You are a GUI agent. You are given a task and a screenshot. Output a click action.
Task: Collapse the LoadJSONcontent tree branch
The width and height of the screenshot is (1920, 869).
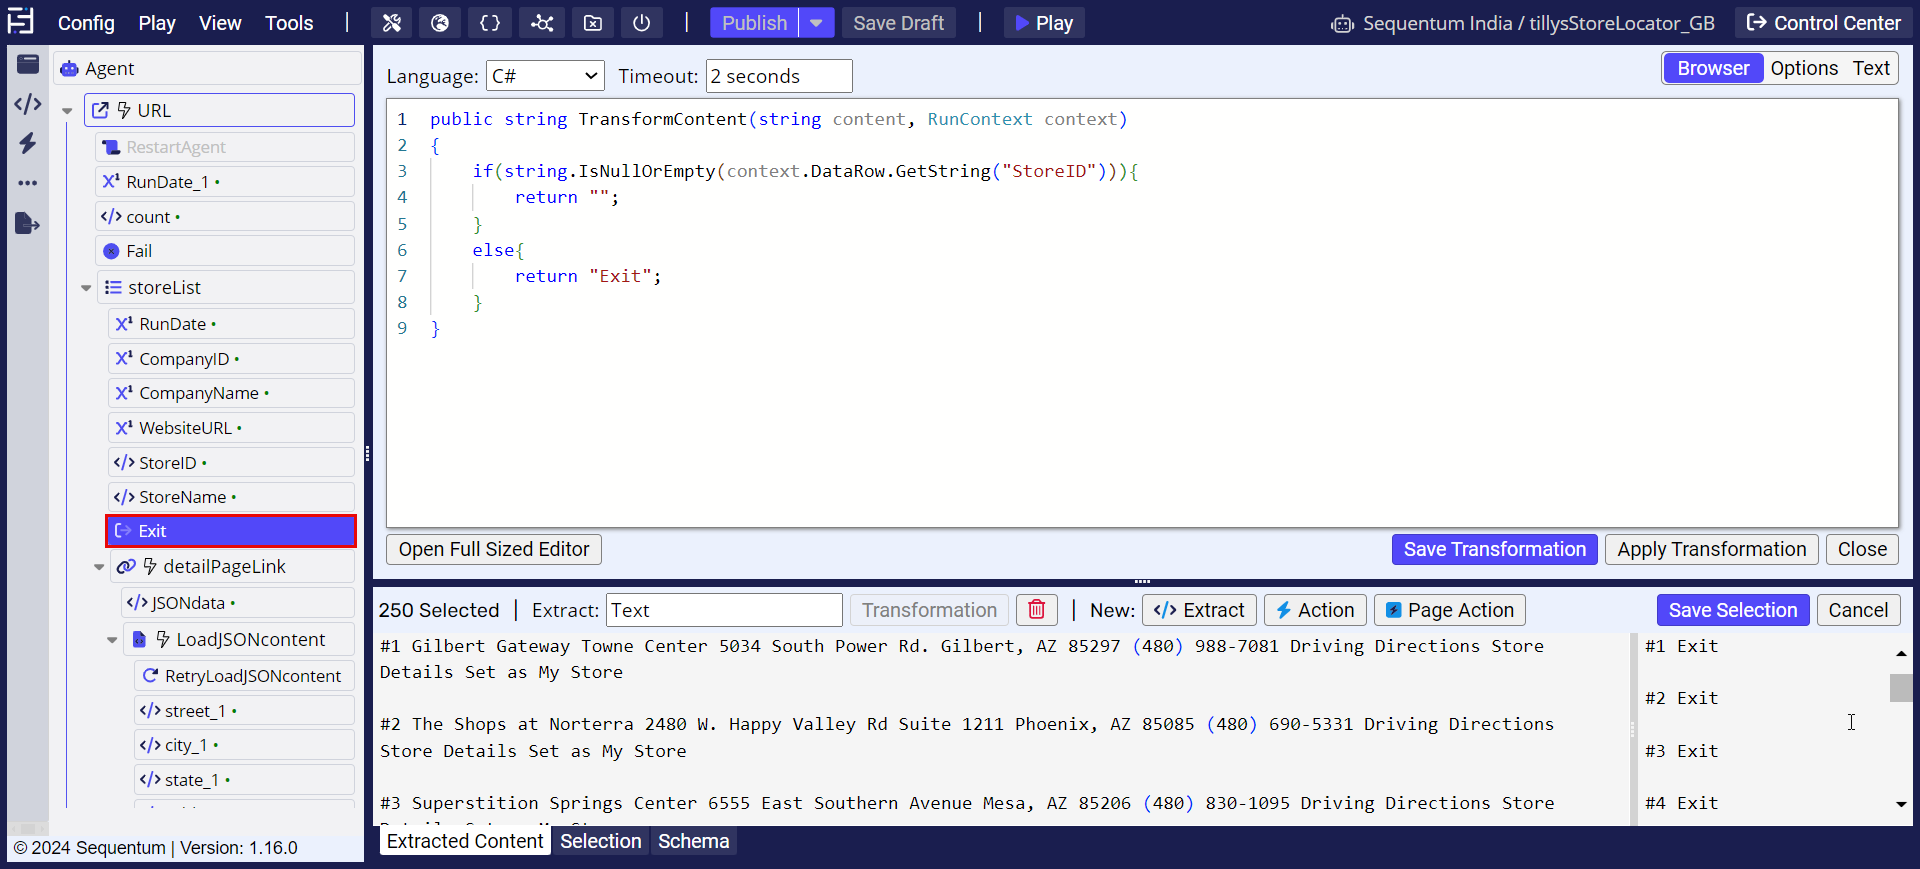(112, 640)
